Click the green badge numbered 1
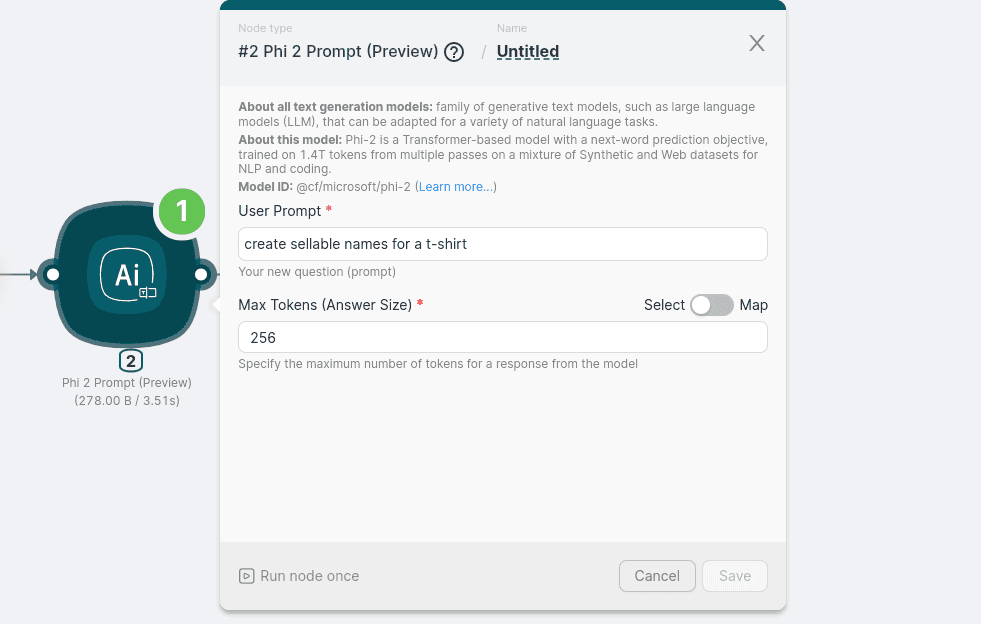This screenshot has height=624, width=981. click(x=182, y=211)
